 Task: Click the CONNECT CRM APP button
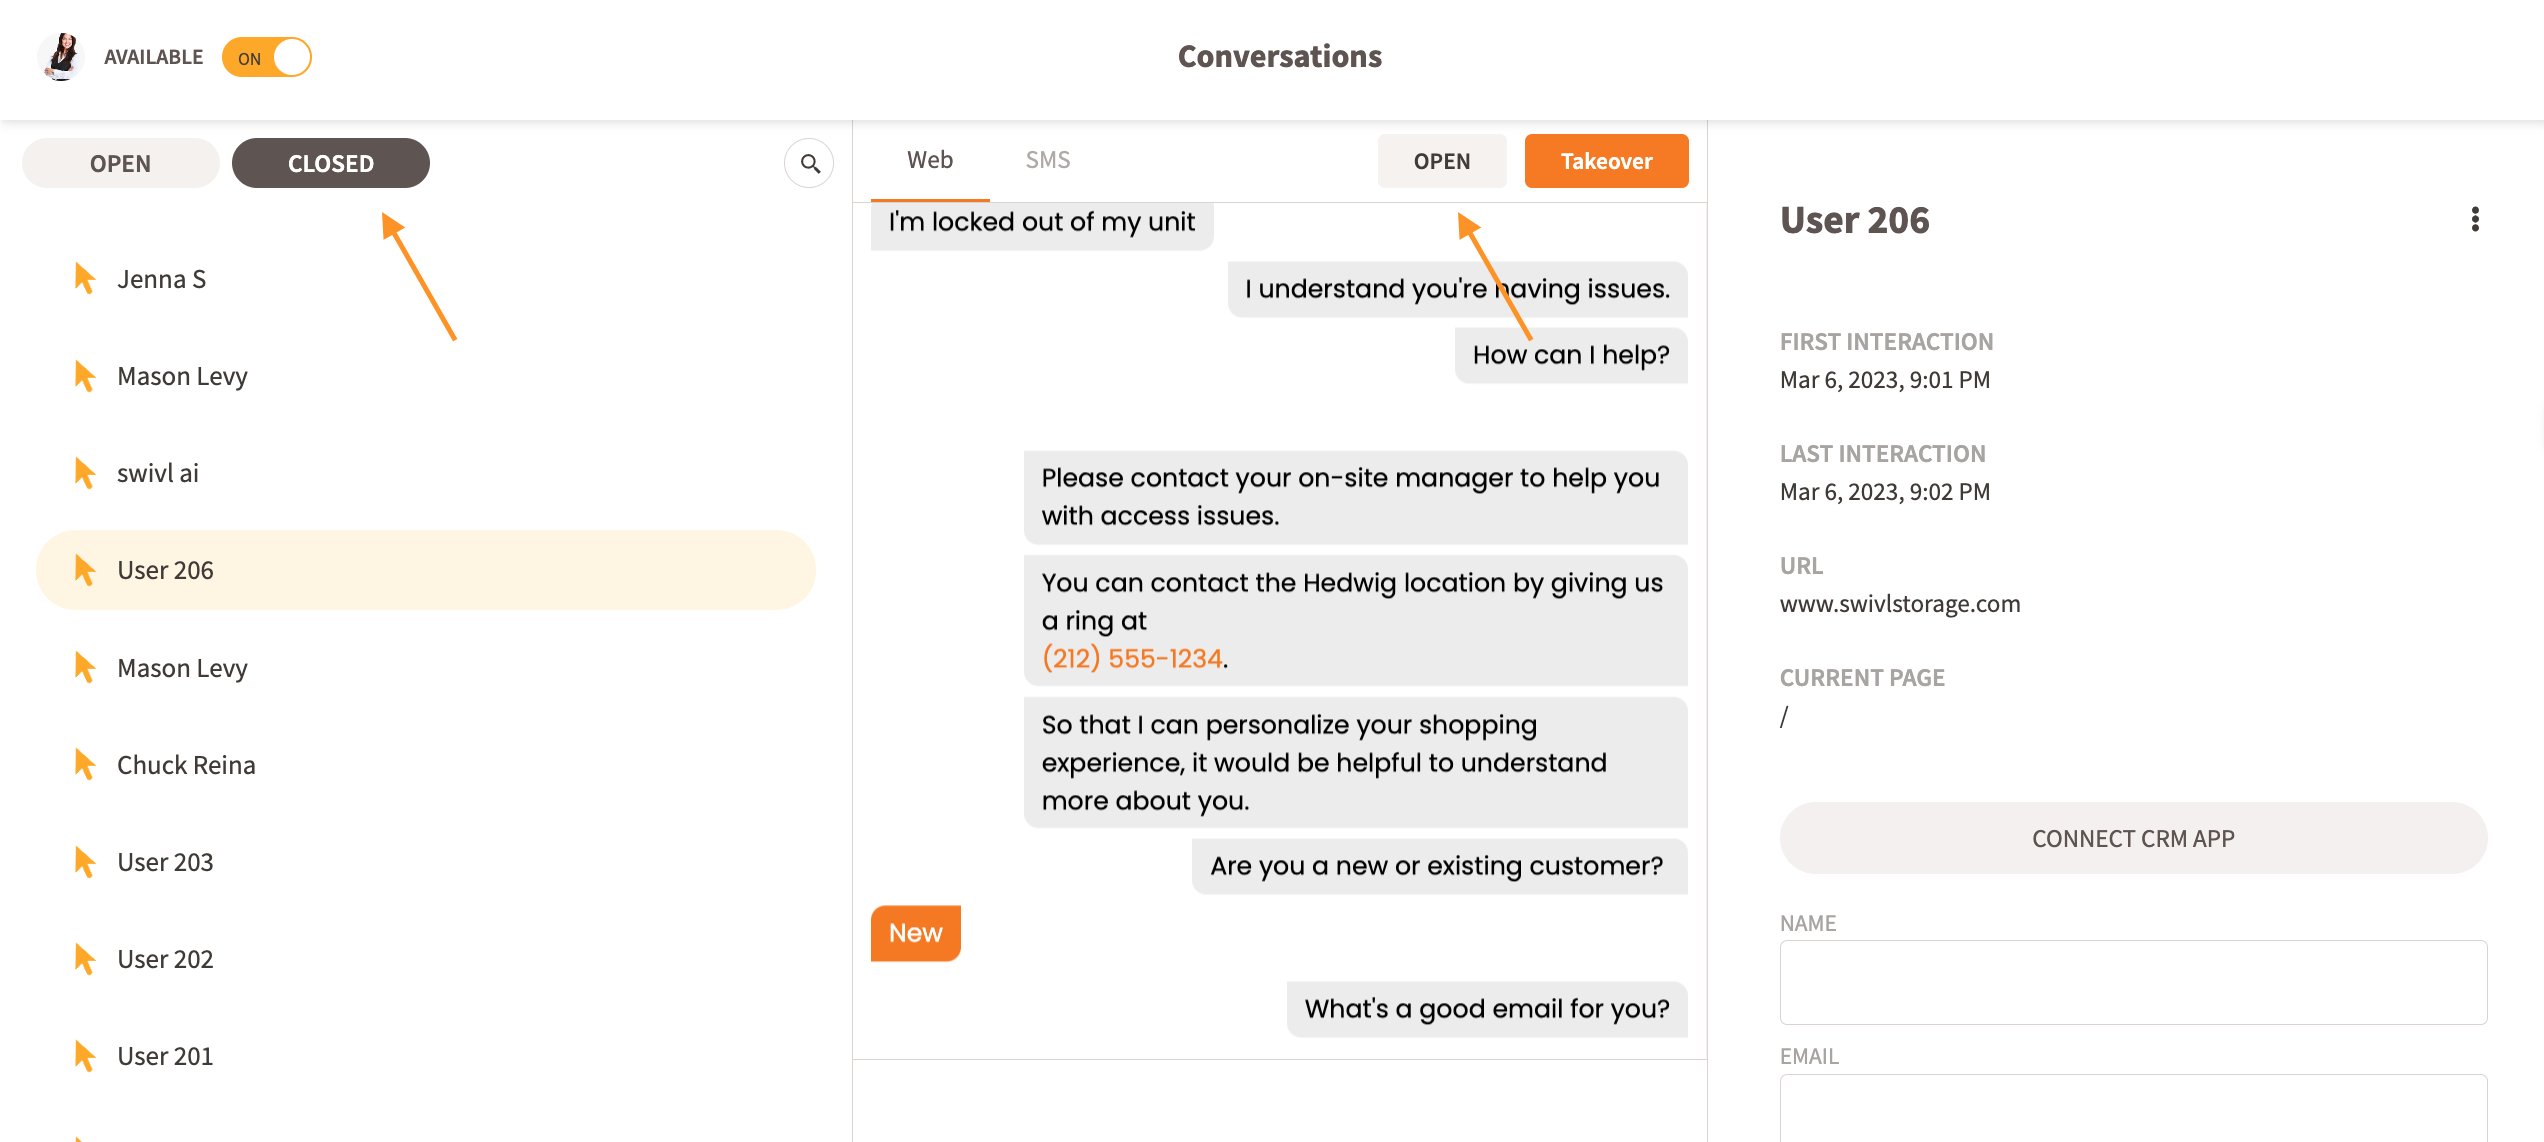click(x=2132, y=838)
